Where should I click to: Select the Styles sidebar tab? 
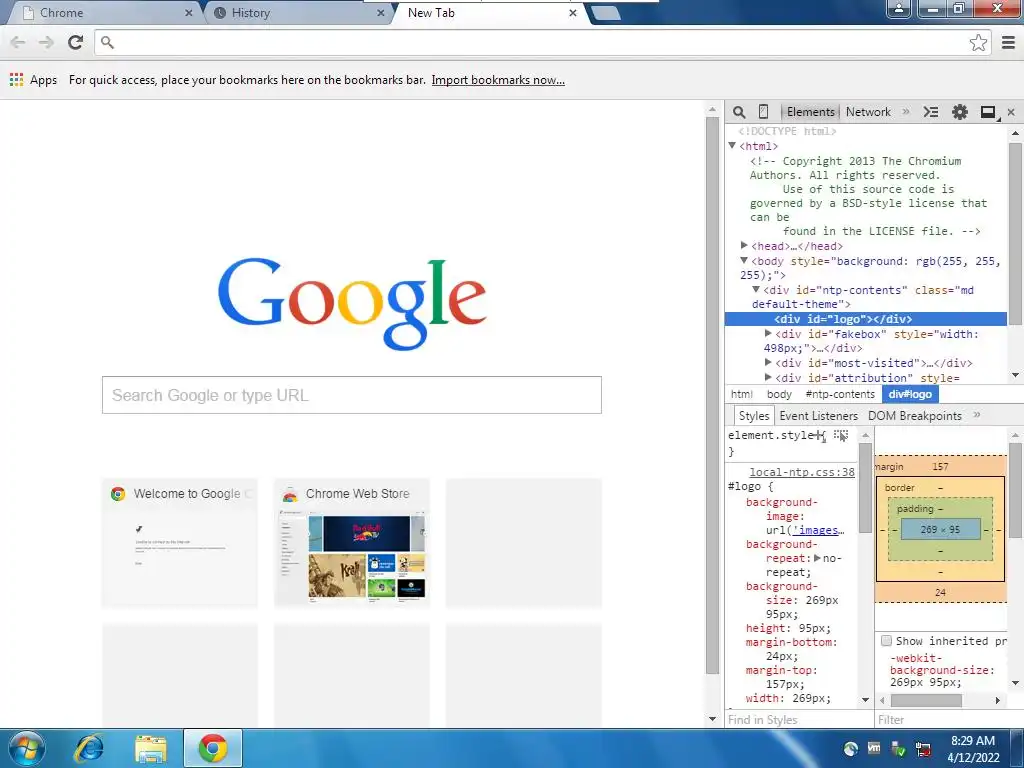click(754, 415)
